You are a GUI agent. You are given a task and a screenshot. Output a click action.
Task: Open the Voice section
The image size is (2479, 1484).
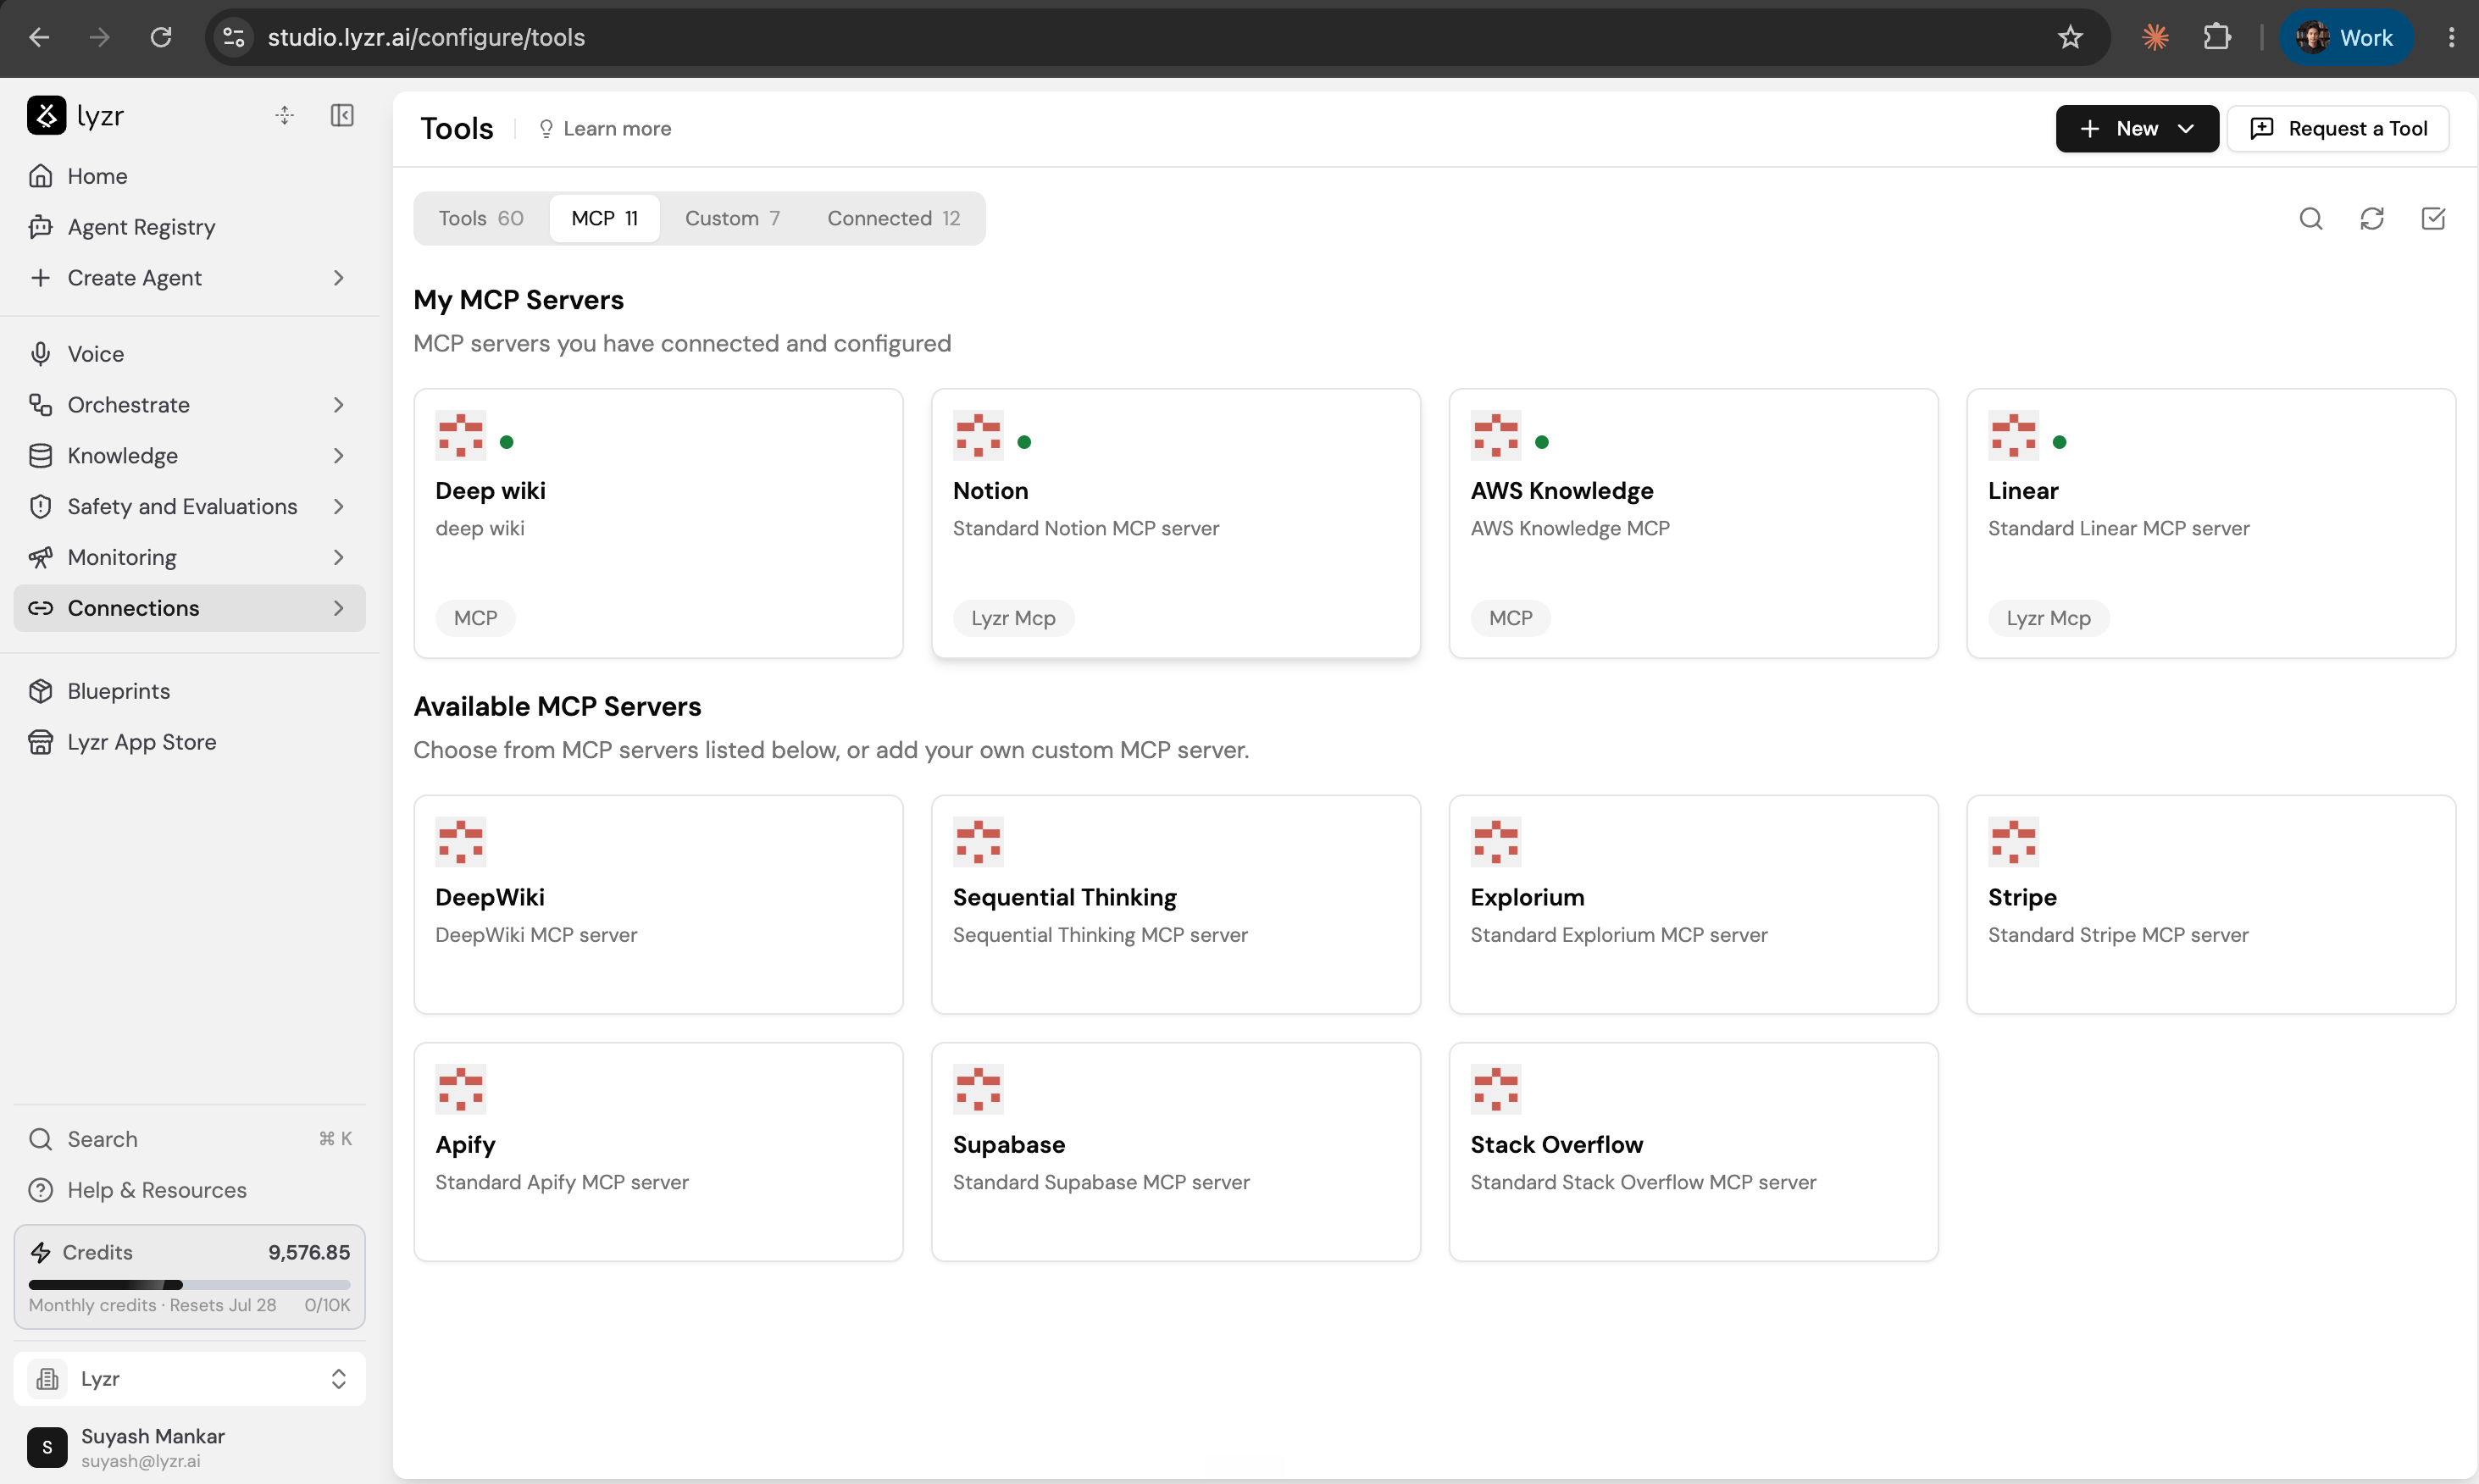tap(189, 354)
